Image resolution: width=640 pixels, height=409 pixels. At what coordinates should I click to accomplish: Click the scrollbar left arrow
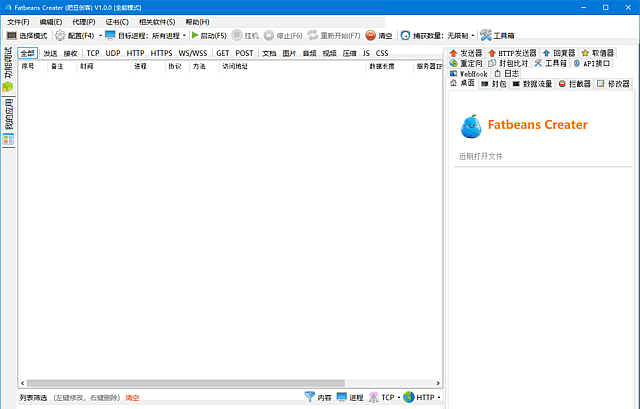[x=22, y=383]
